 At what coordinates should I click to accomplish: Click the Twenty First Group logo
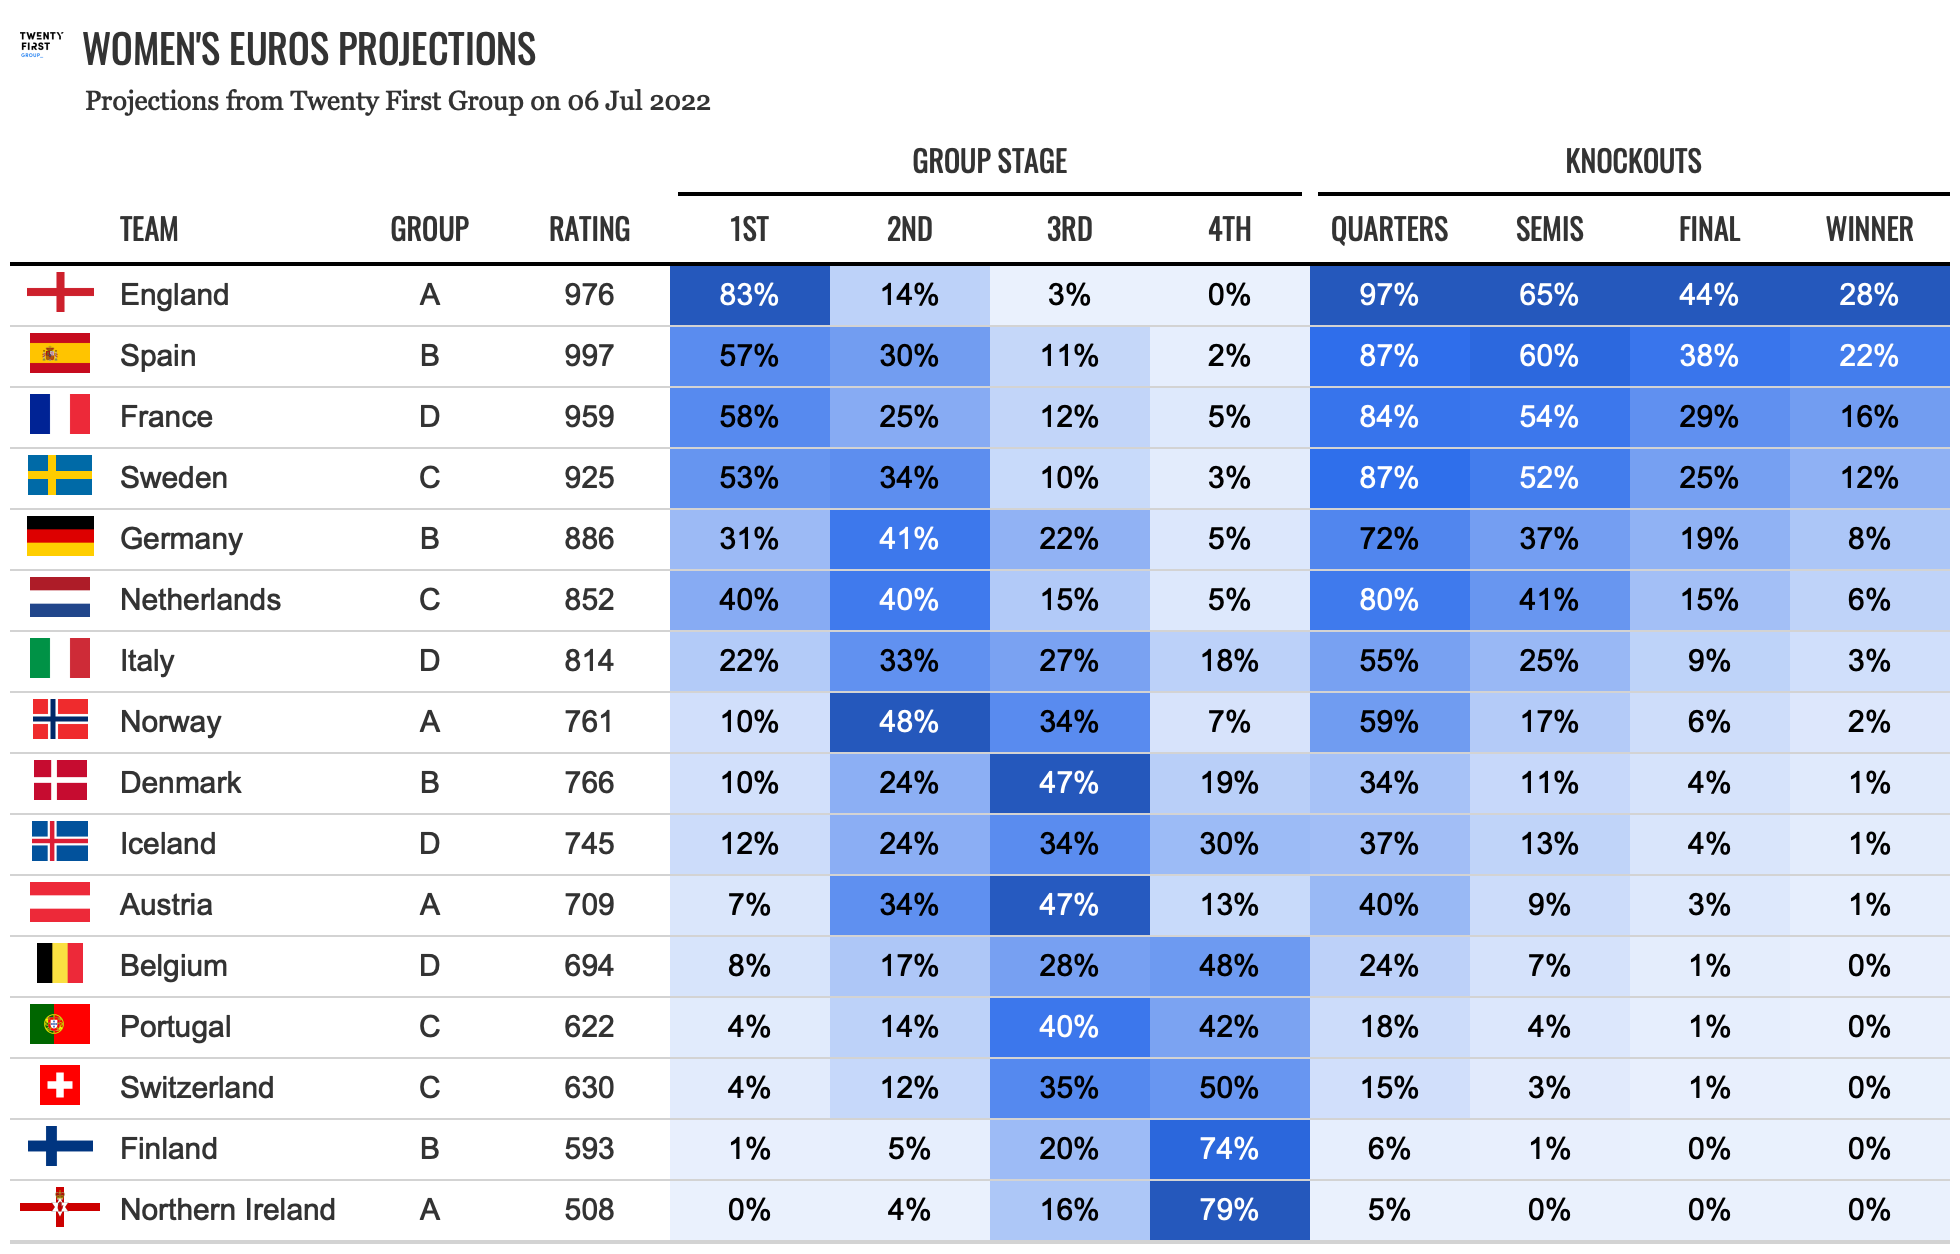(40, 44)
